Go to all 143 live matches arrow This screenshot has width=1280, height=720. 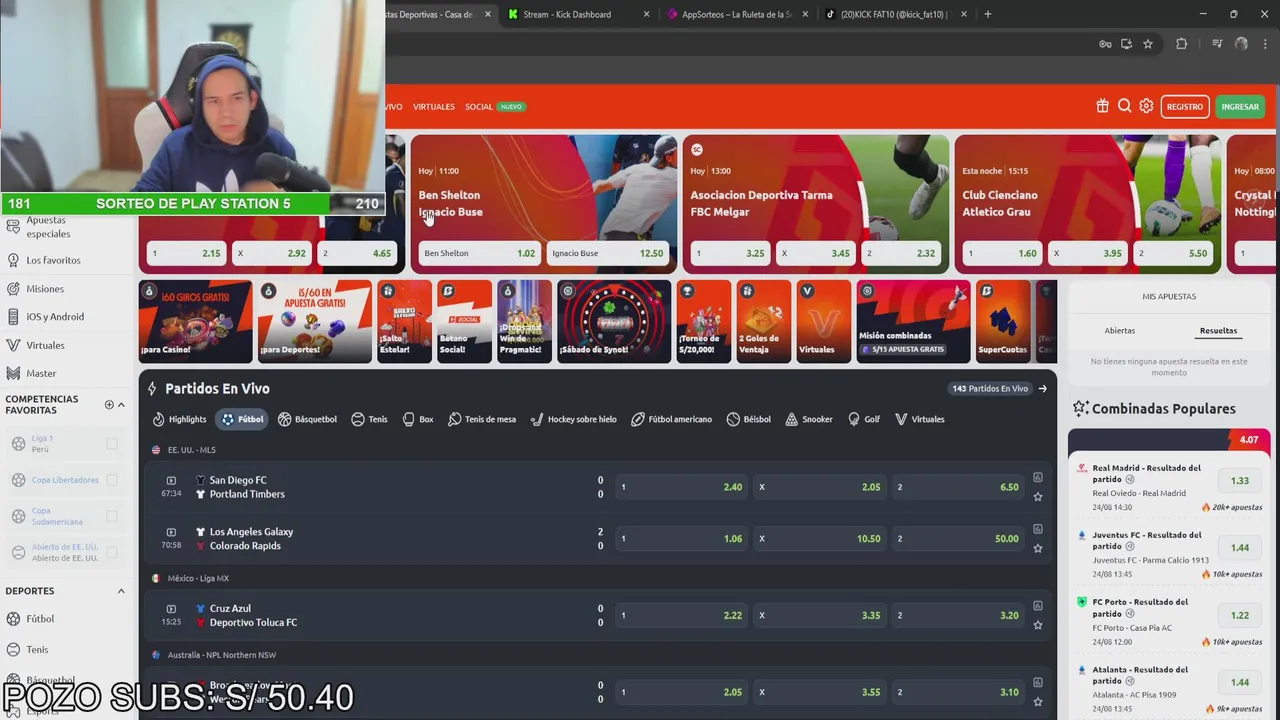click(x=1043, y=389)
